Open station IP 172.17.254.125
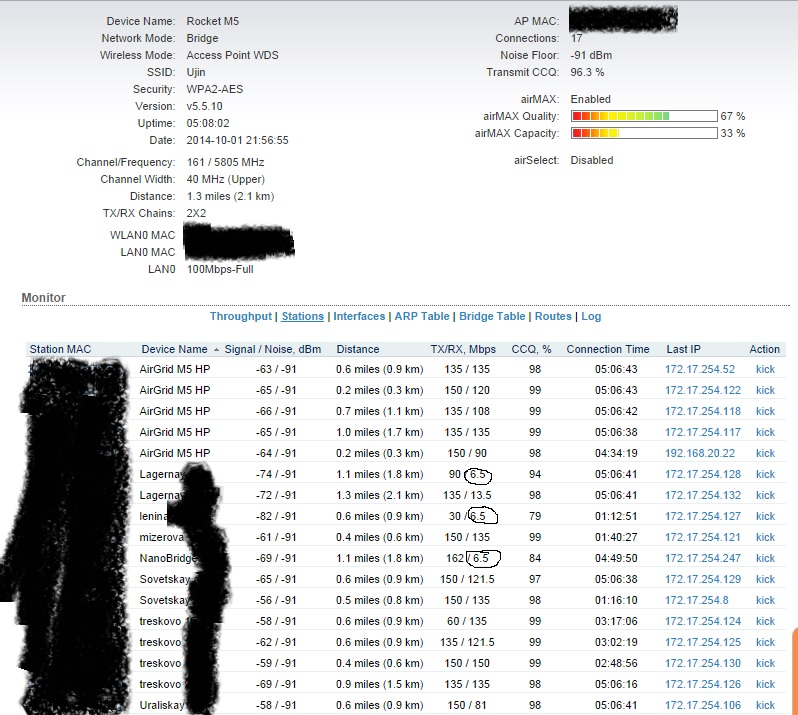Image resolution: width=798 pixels, height=715 pixels. (x=703, y=642)
